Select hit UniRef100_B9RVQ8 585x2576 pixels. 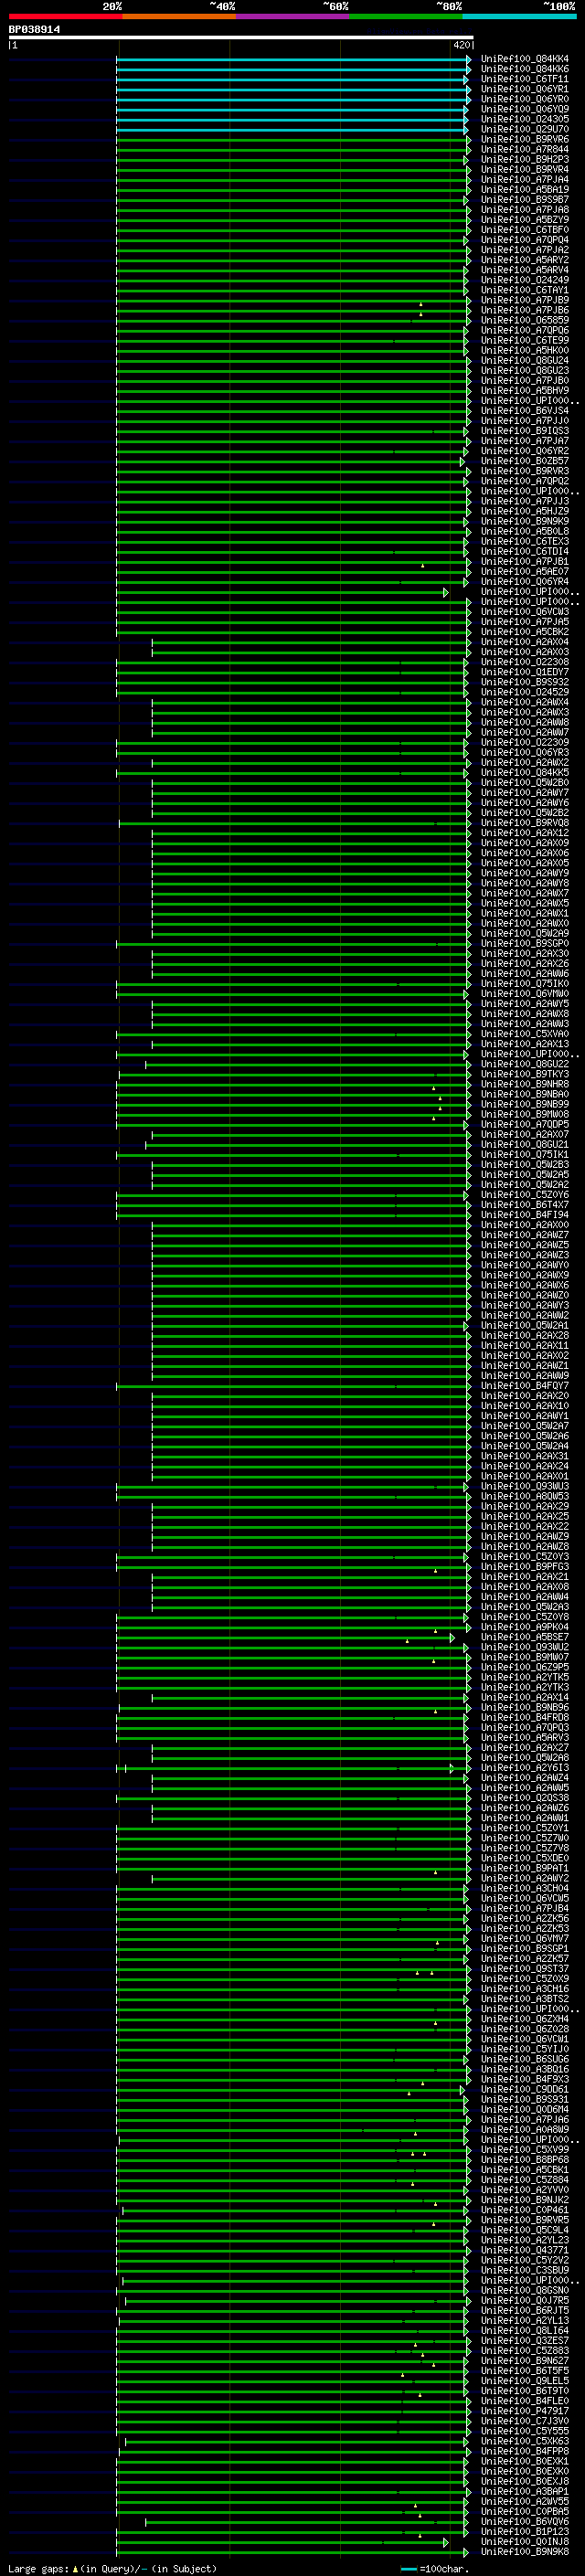pyautogui.click(x=525, y=823)
